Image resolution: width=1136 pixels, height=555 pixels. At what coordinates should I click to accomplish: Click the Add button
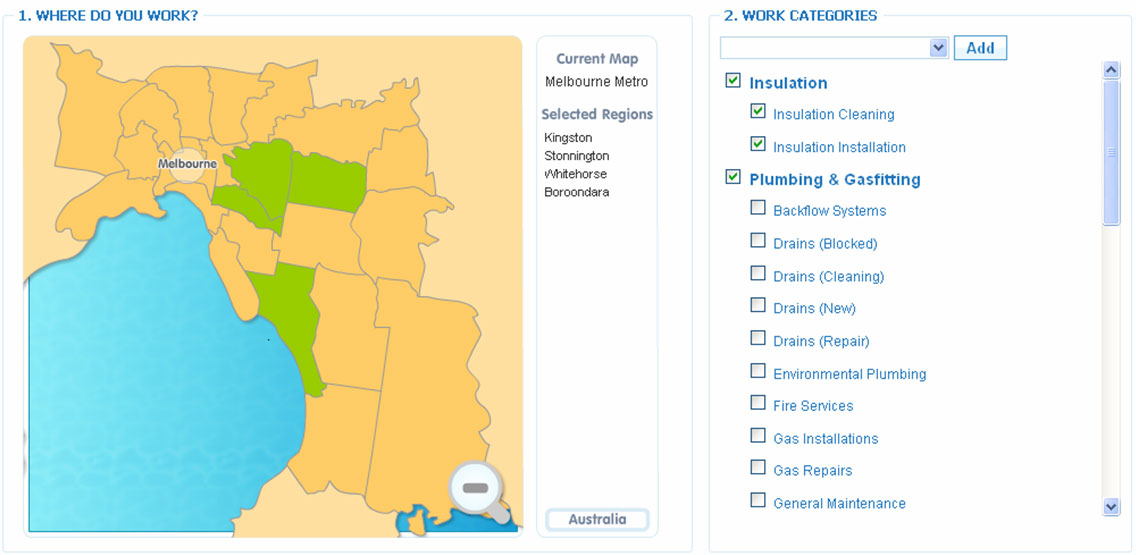980,48
